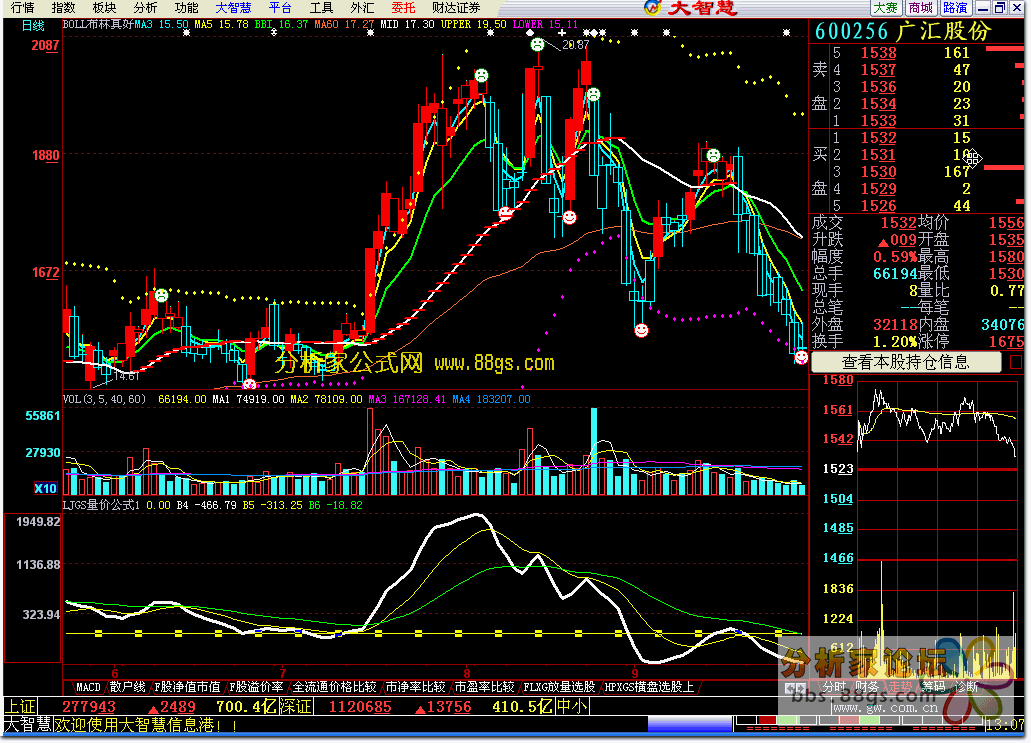Switch to the F股净值市值 tab
Image resolution: width=1031 pixels, height=743 pixels.
point(187,688)
